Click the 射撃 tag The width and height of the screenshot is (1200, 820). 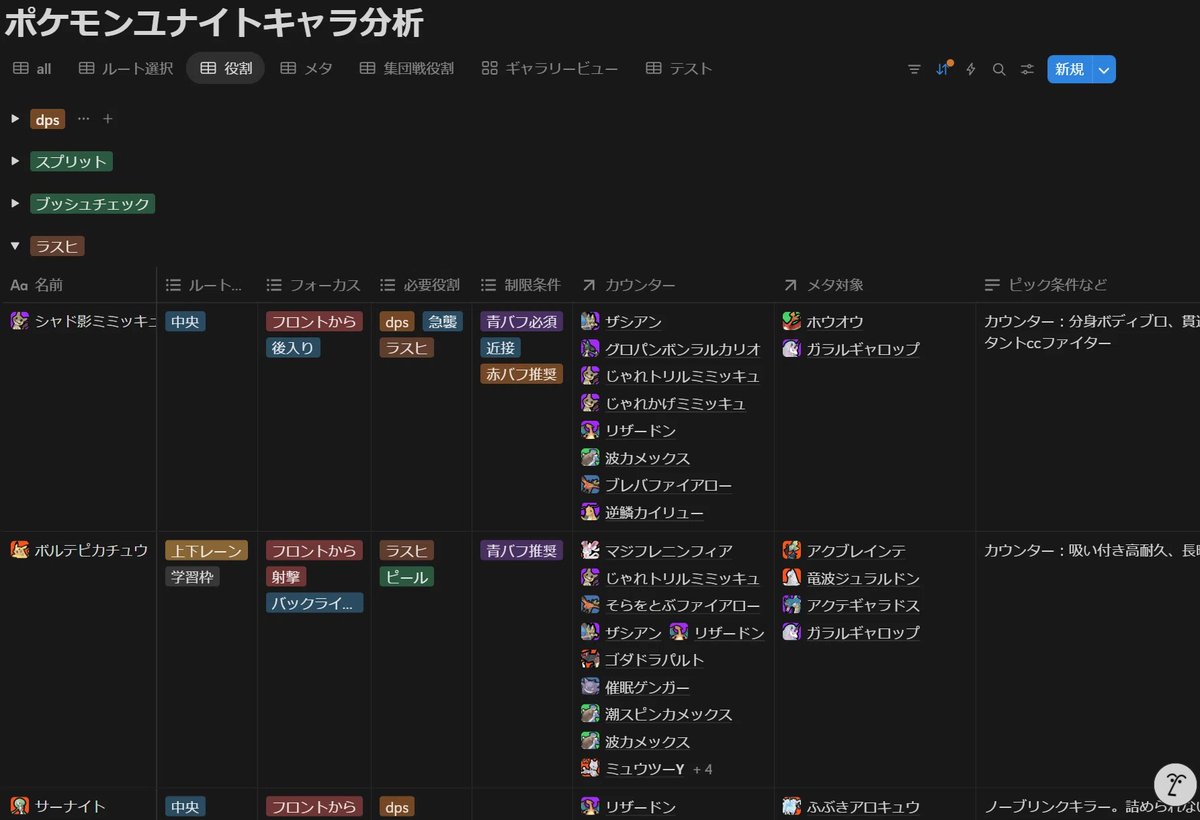(x=287, y=577)
